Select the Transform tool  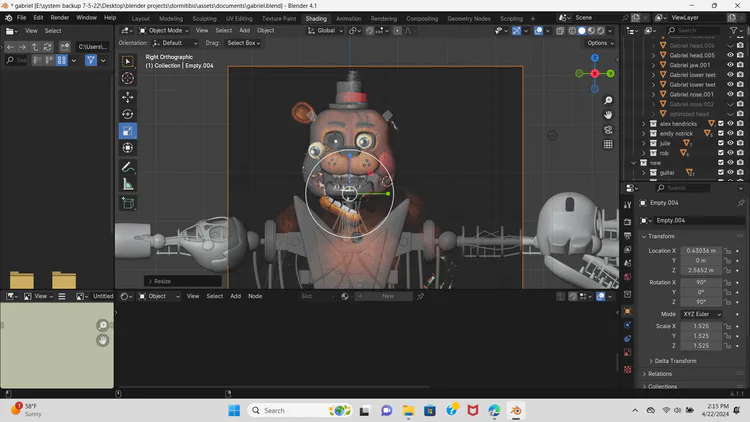pos(128,148)
